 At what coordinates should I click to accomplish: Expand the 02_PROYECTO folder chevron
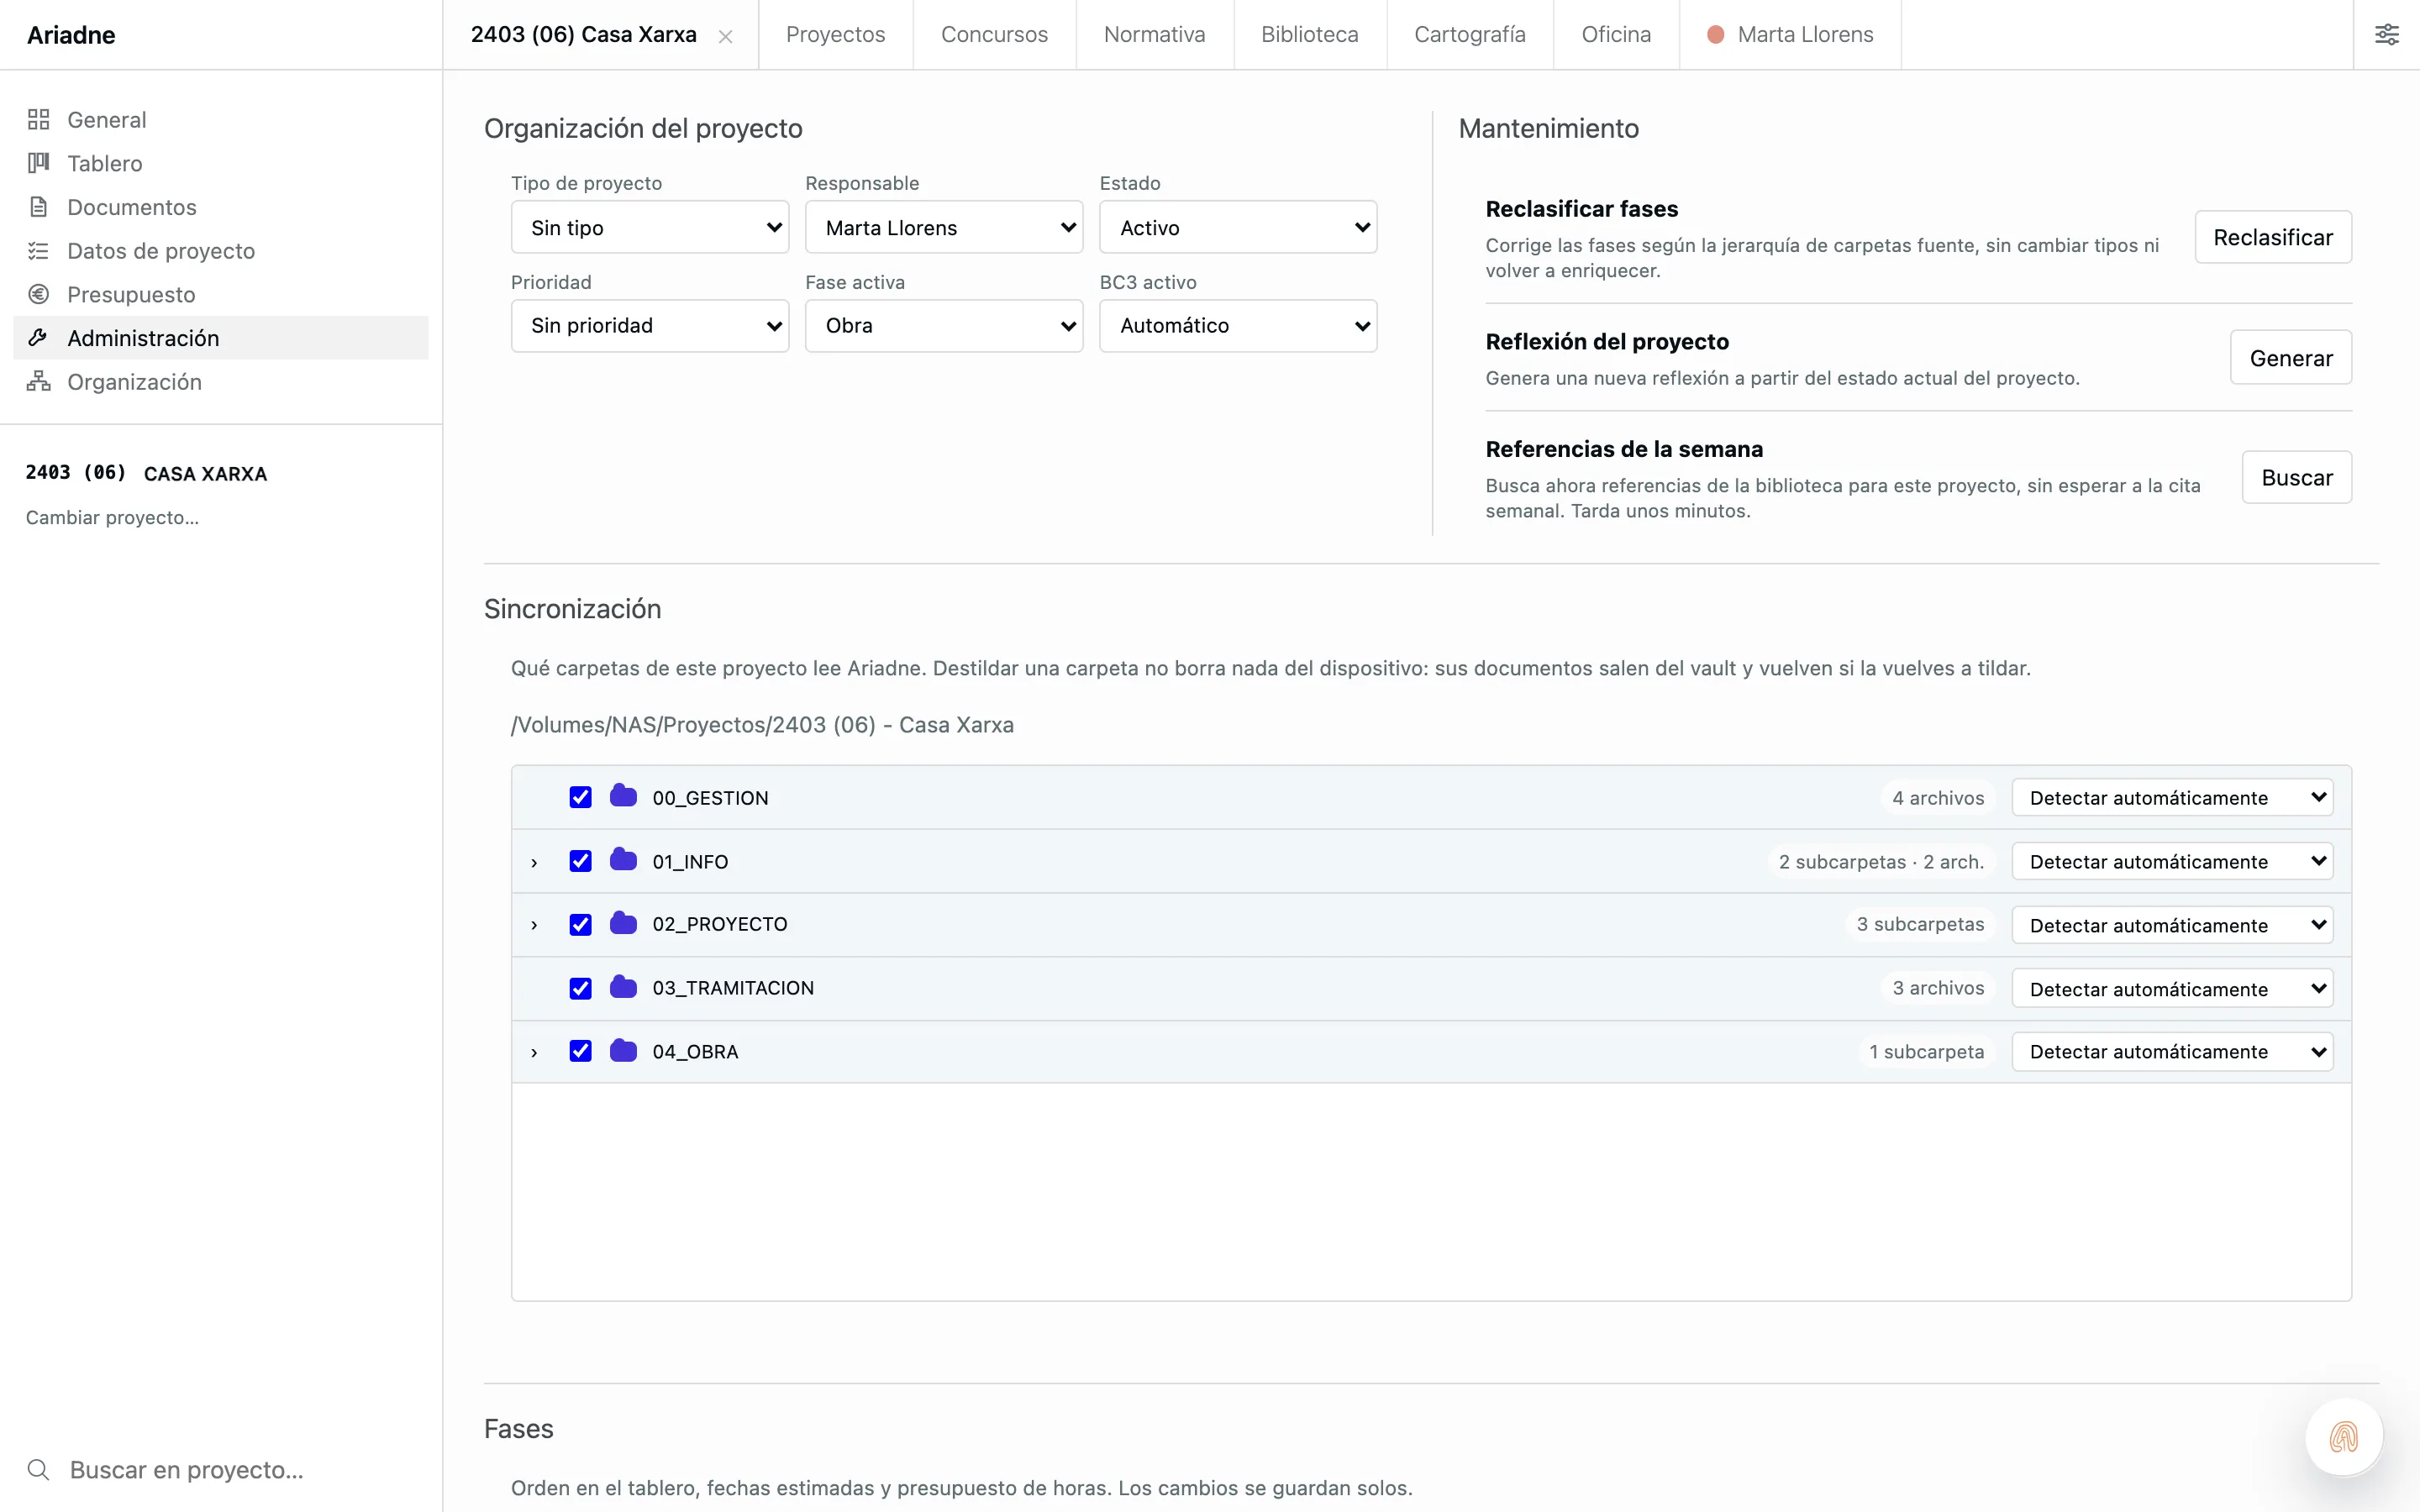click(x=534, y=925)
